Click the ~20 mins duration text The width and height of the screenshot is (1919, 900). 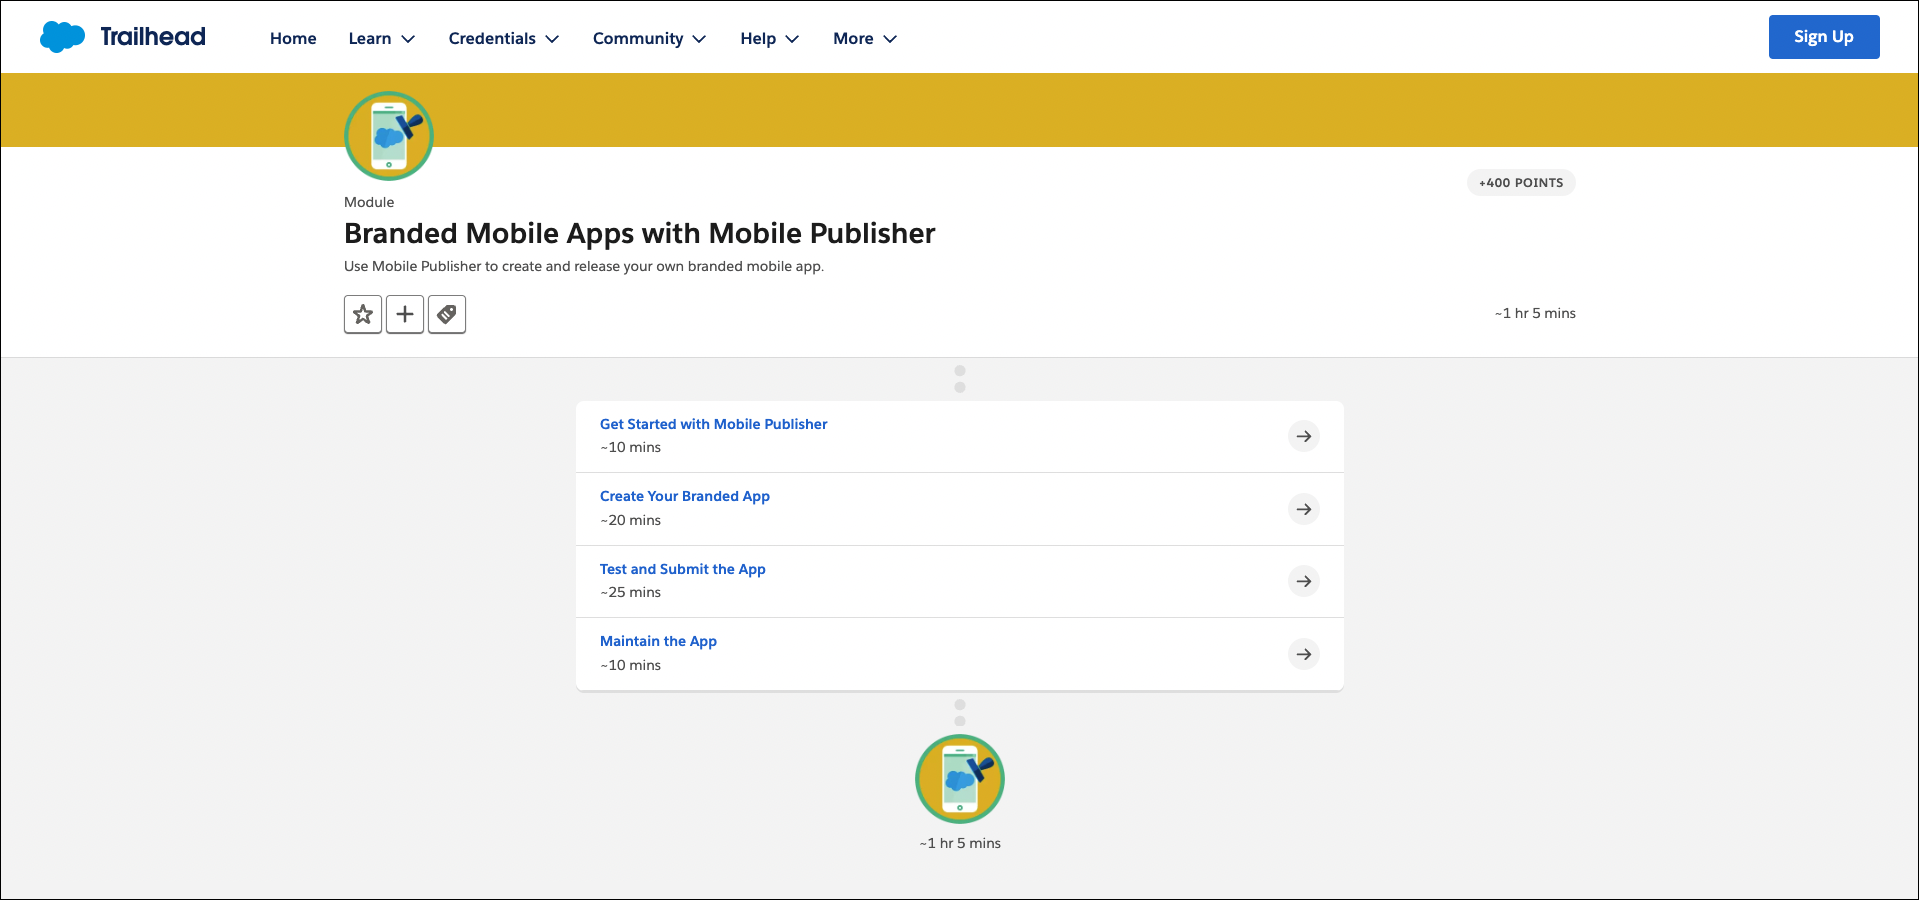click(631, 520)
